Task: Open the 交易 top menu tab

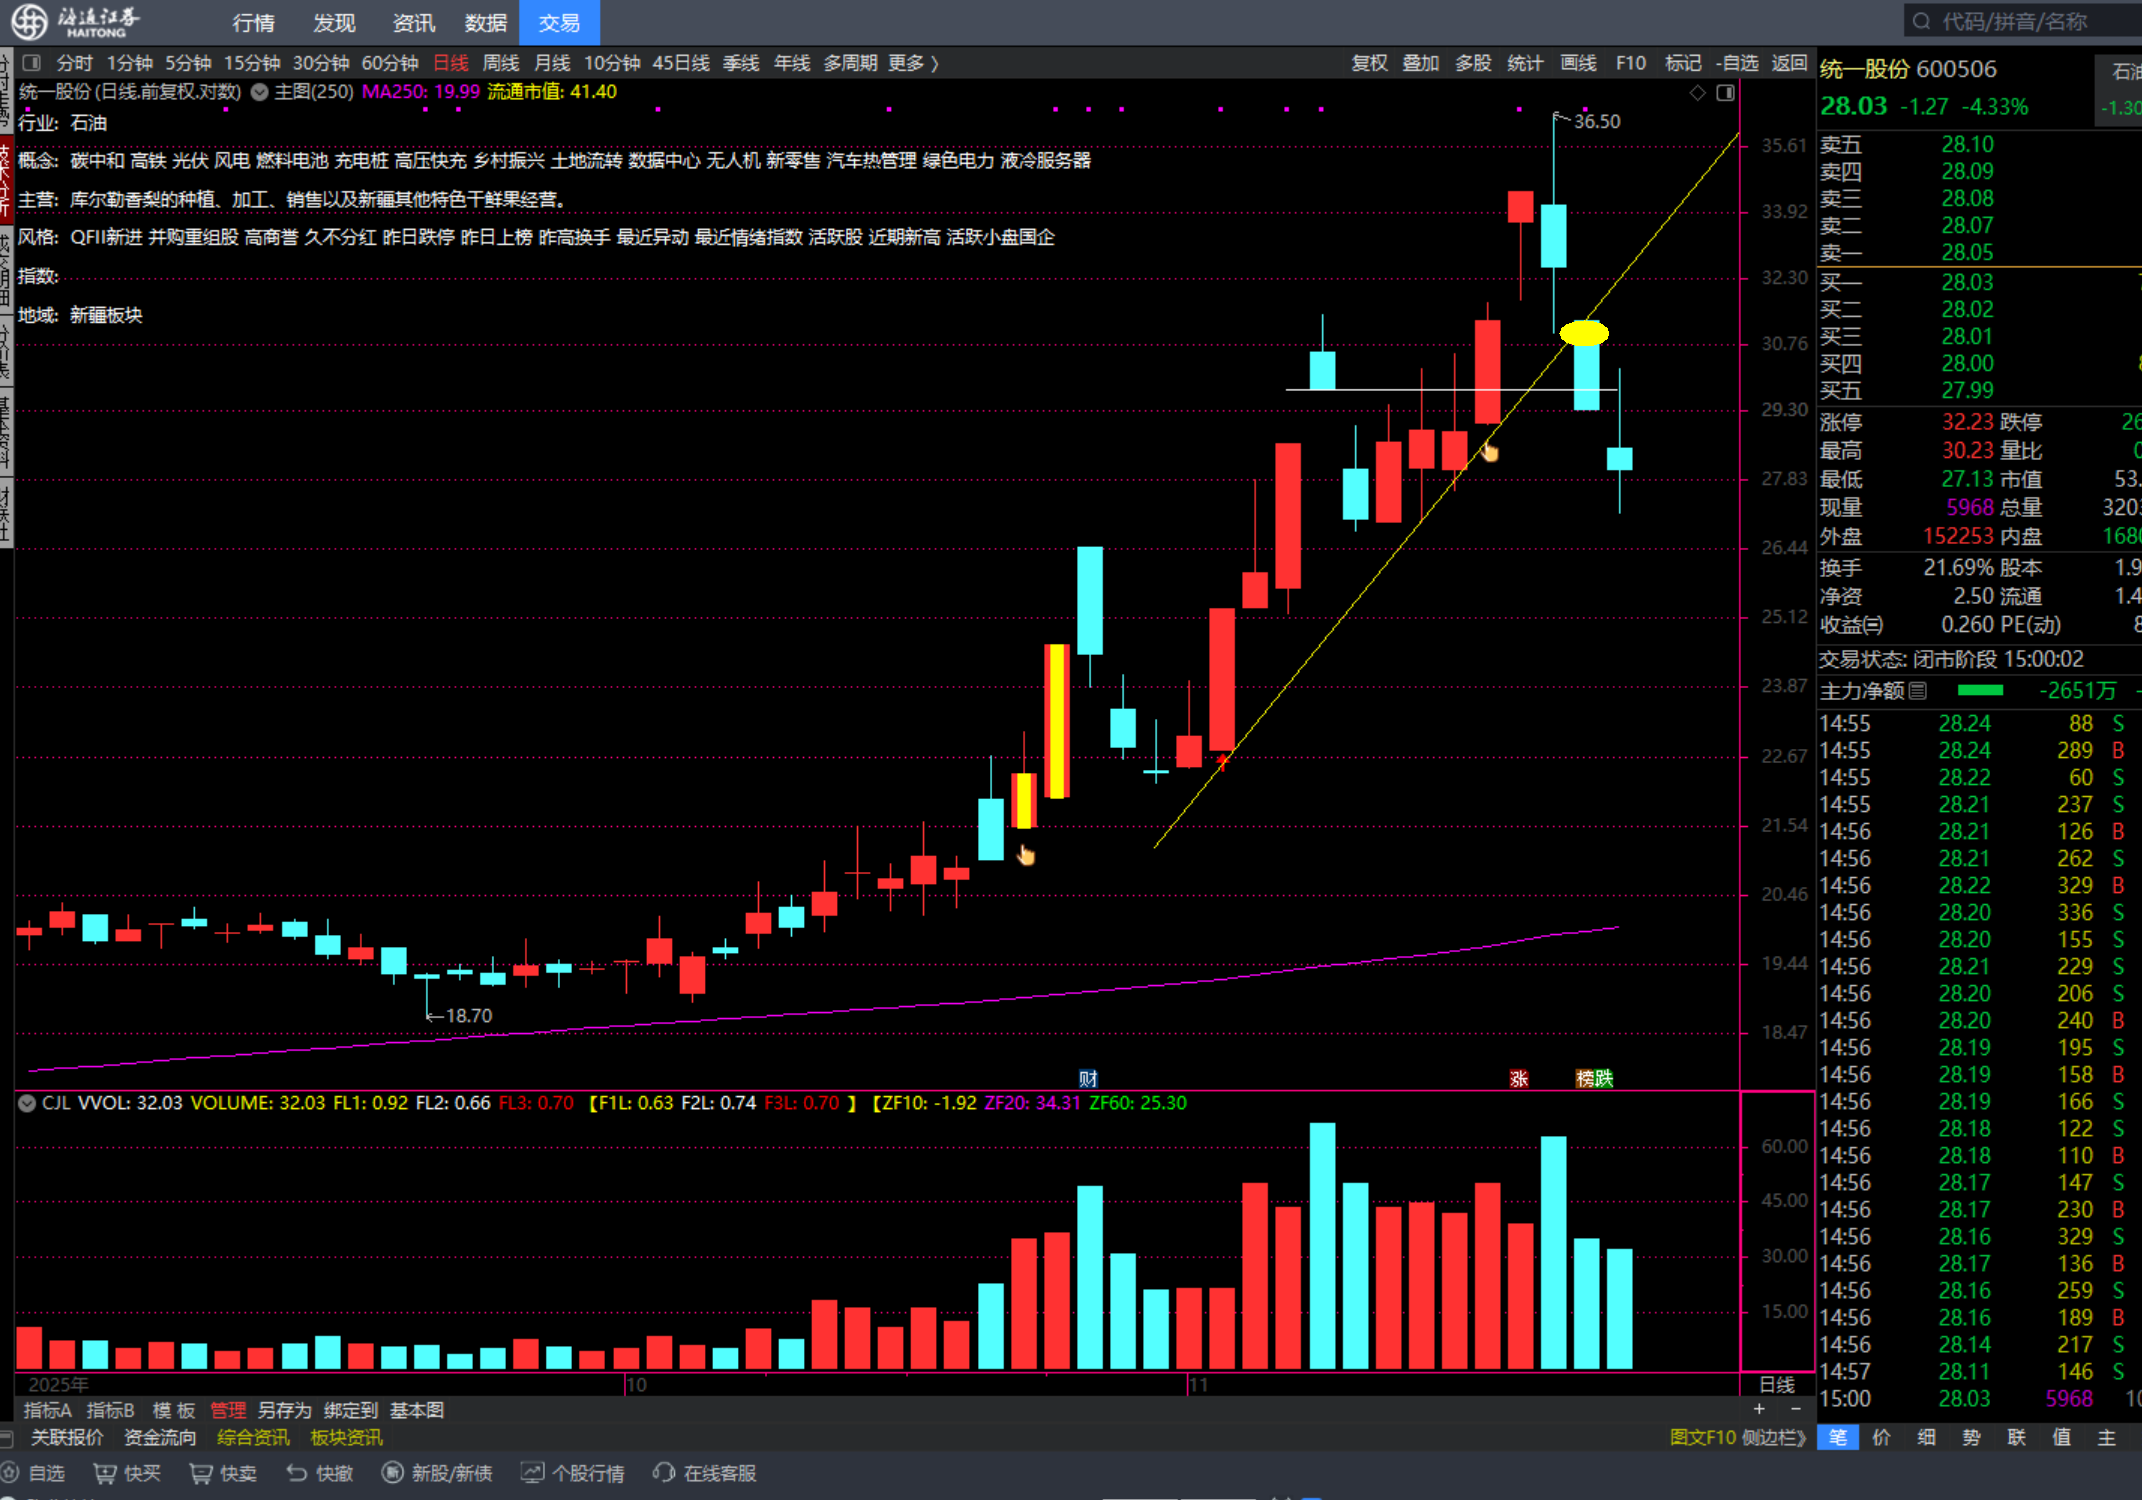Action: pyautogui.click(x=559, y=22)
